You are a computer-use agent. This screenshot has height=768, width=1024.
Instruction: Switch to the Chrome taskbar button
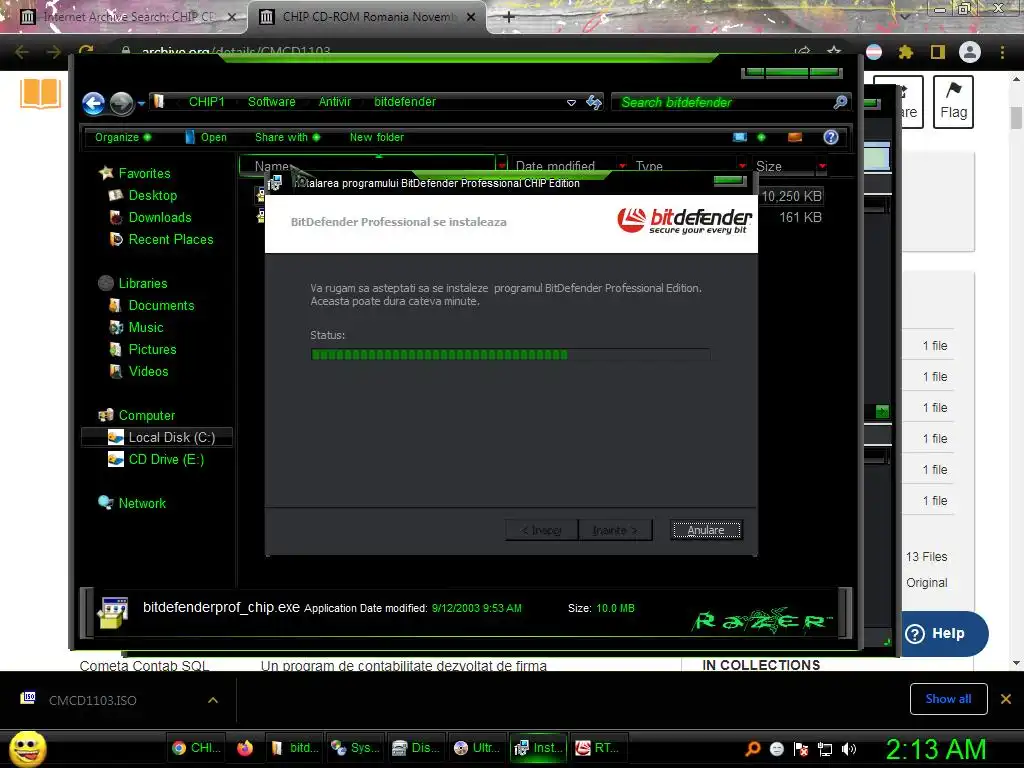pos(196,748)
